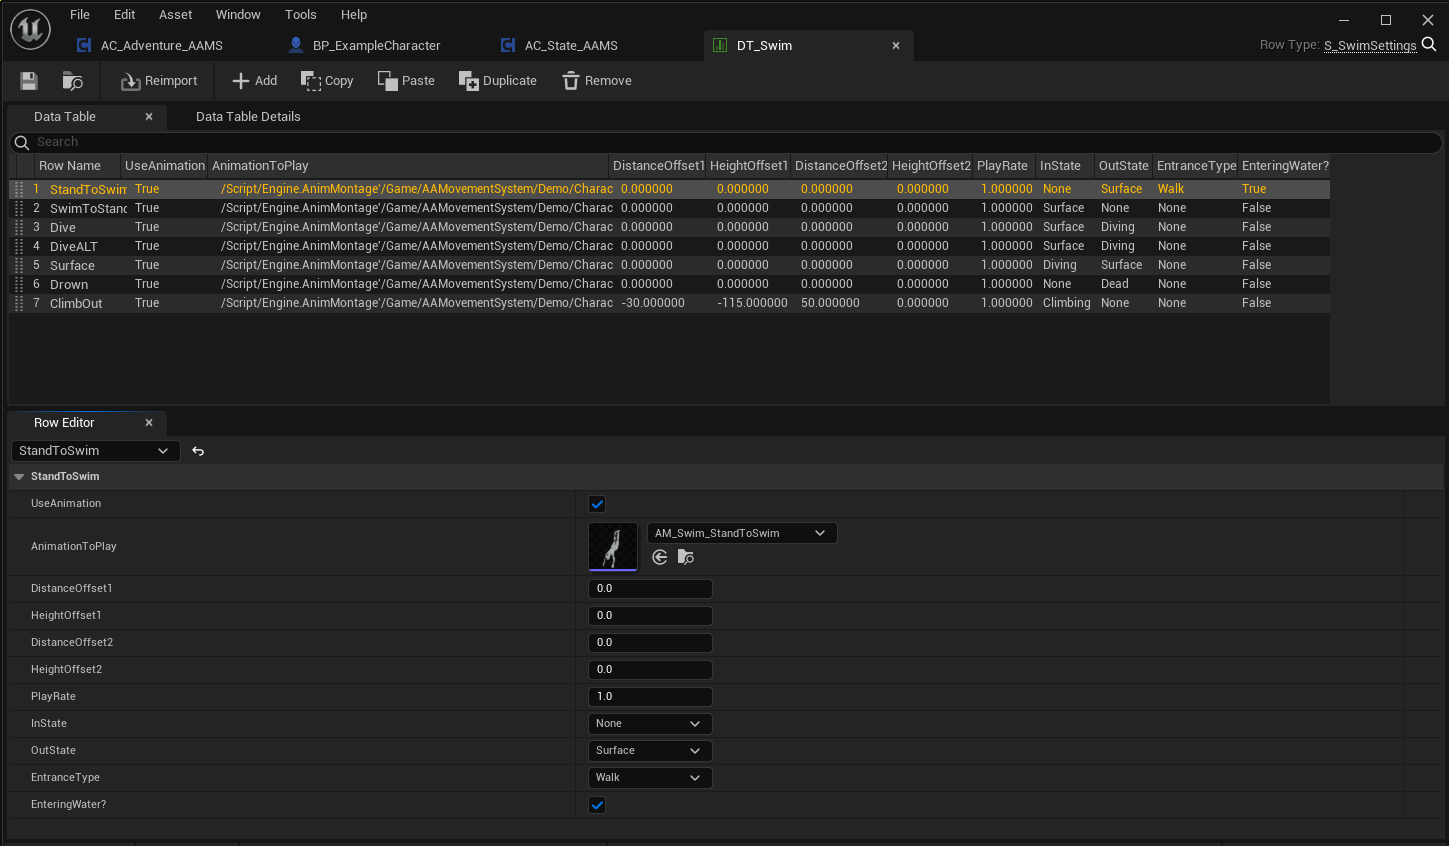Click the Save floppy disk icon
Image resolution: width=1449 pixels, height=846 pixels.
pos(29,81)
